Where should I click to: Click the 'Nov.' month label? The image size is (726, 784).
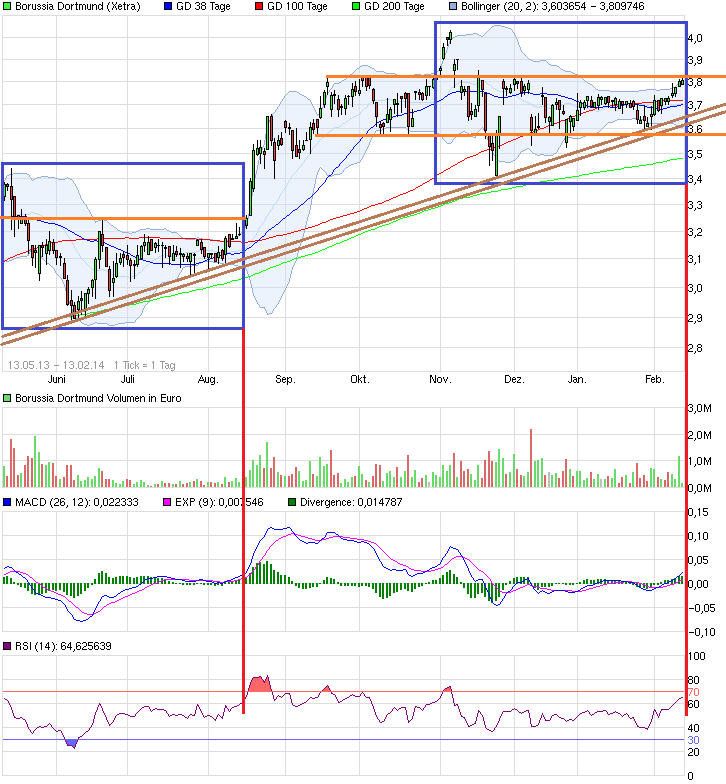click(440, 379)
